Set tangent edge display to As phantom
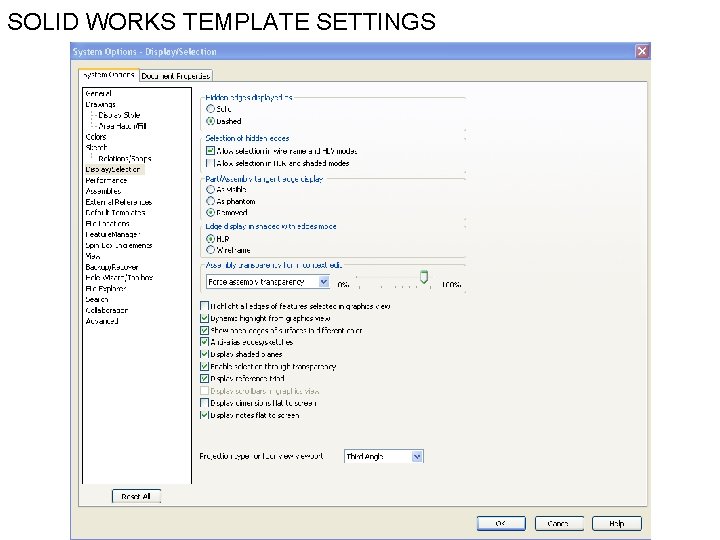Viewport: 720px width, 540px height. coord(210,201)
